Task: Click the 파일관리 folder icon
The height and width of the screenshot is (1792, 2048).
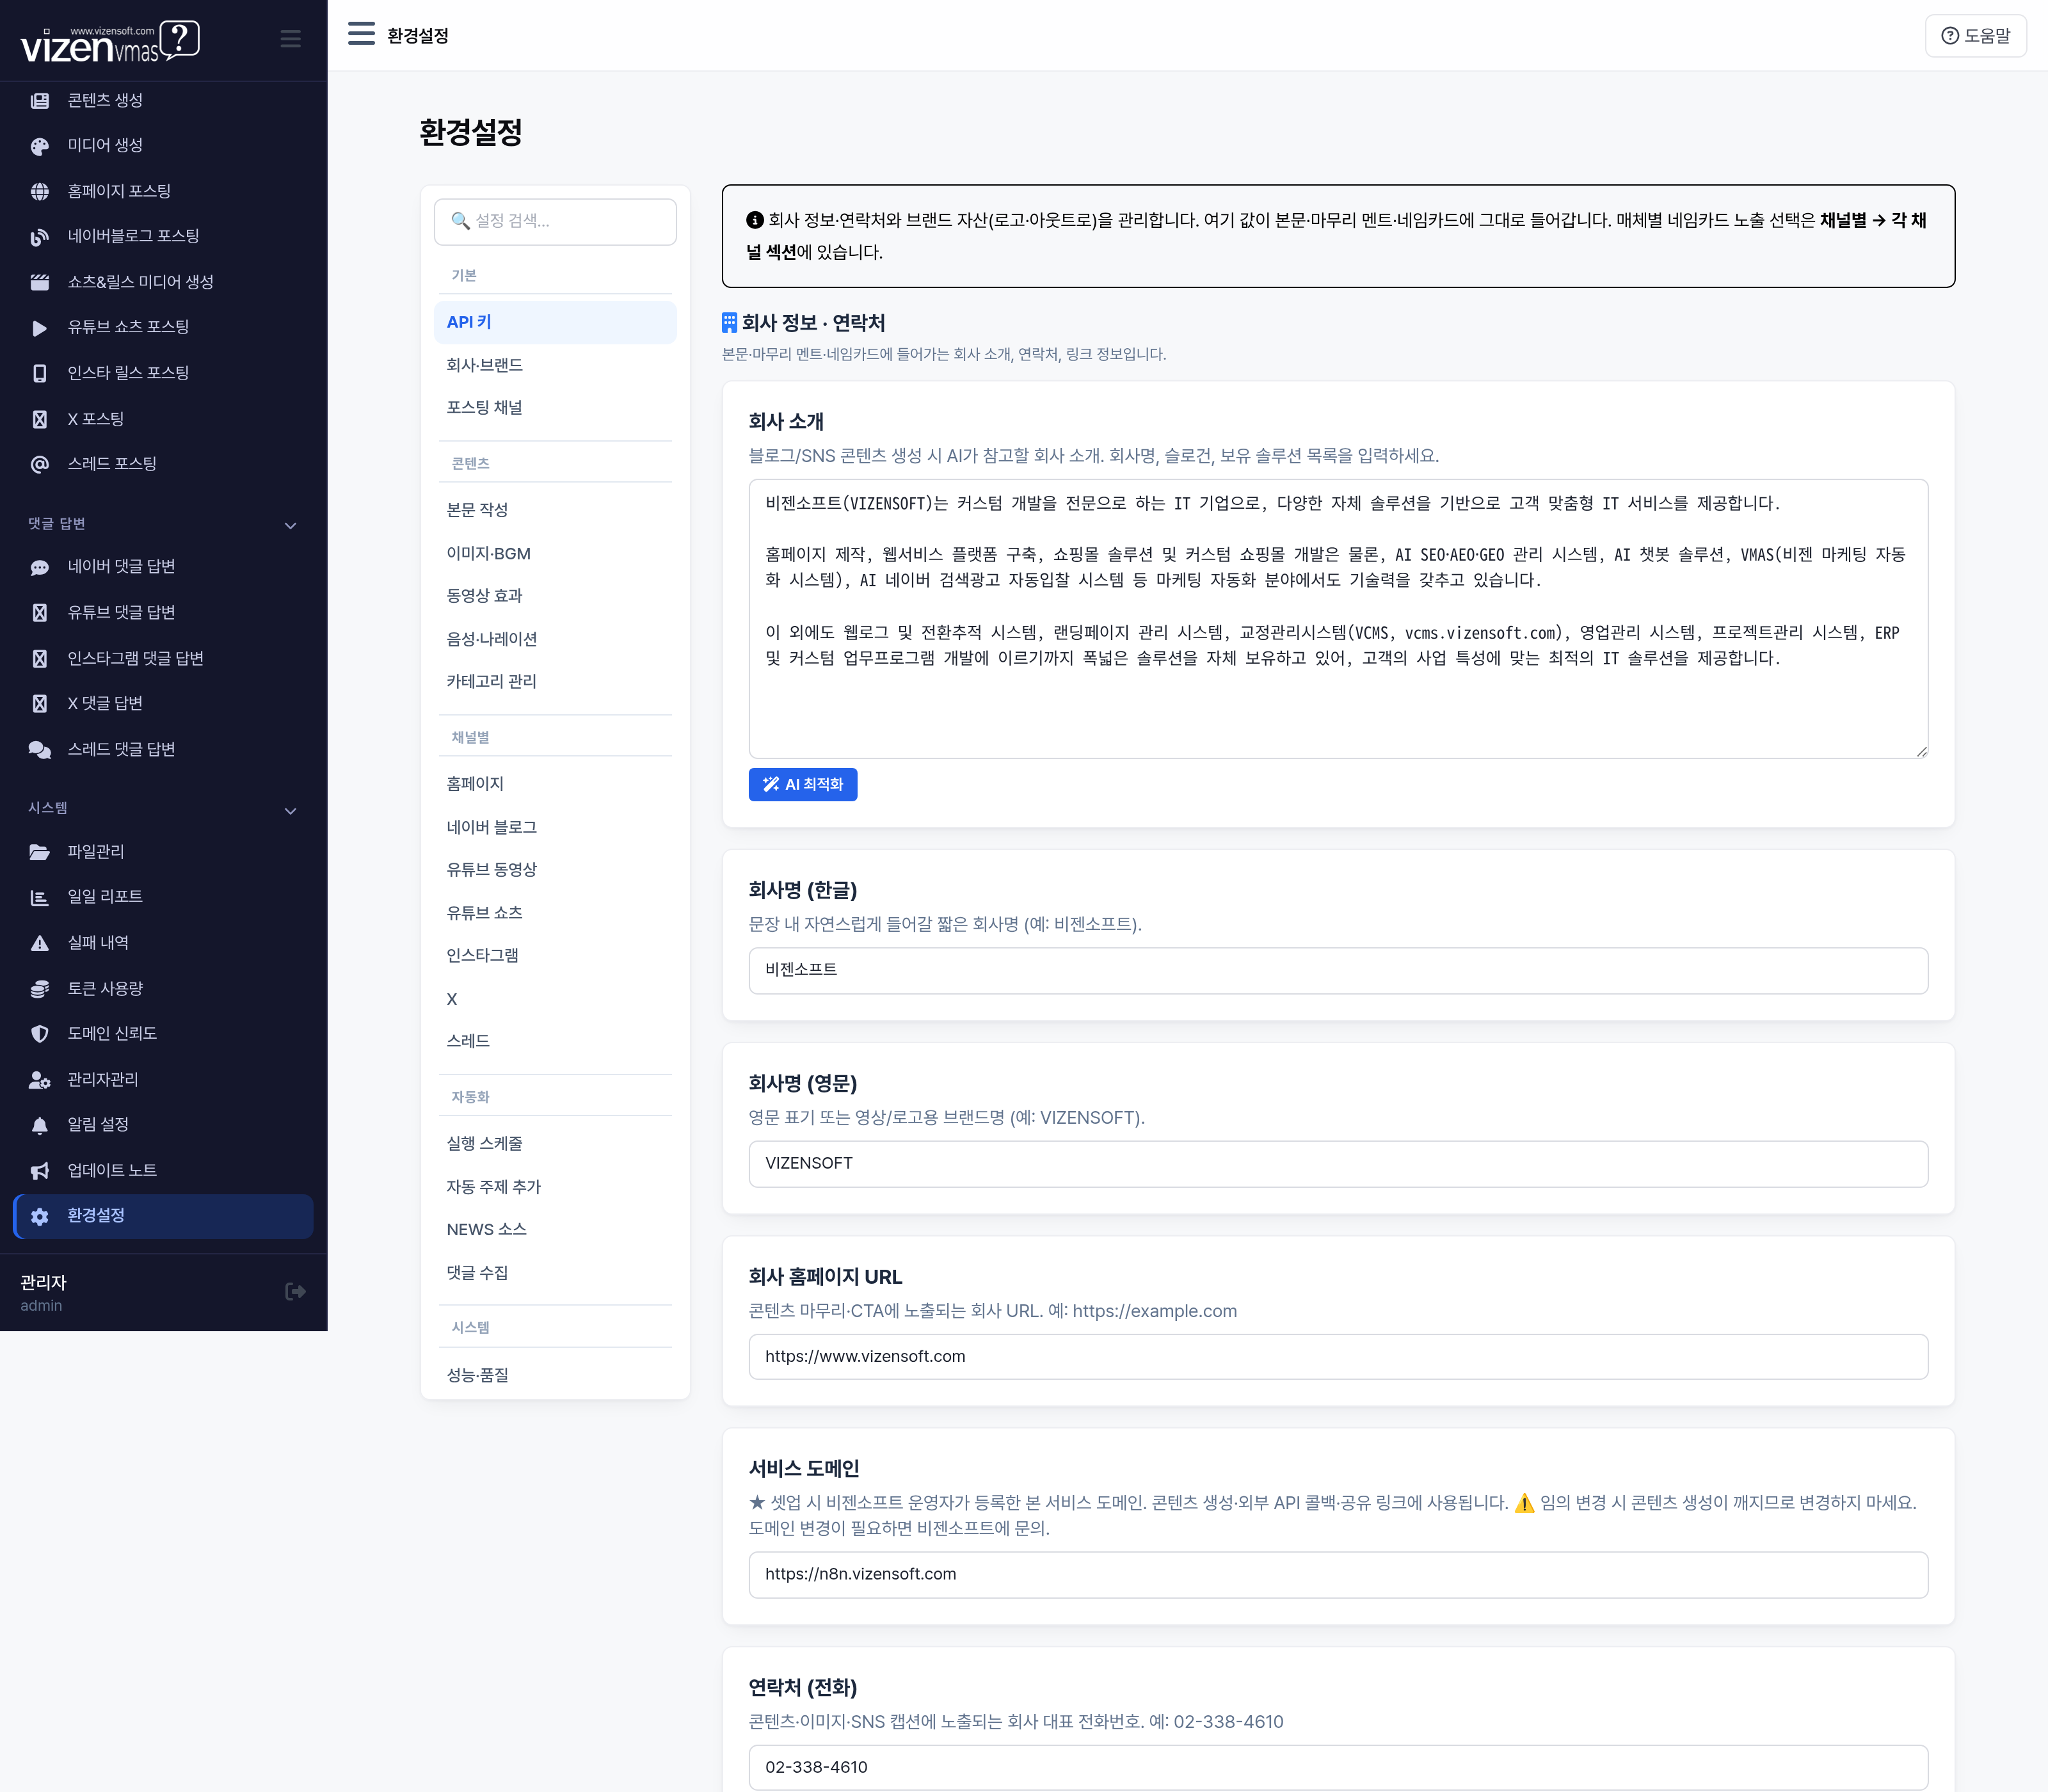Action: [40, 852]
